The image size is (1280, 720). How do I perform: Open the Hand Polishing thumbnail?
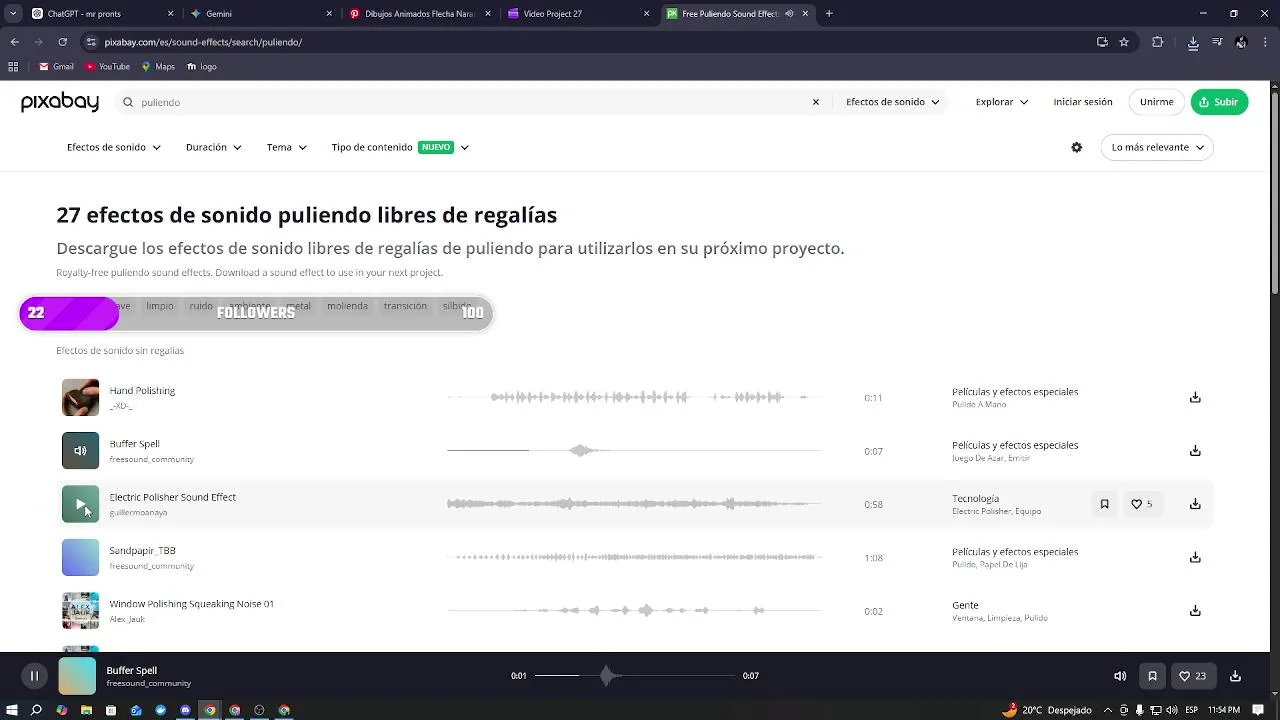click(x=80, y=397)
